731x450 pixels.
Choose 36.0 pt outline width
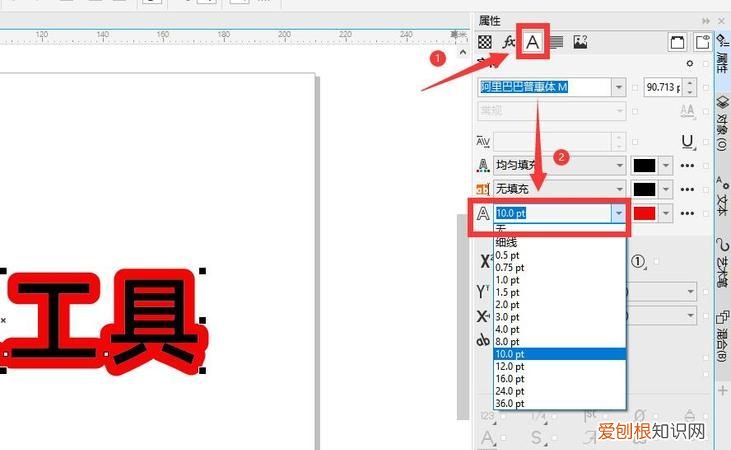[559, 403]
